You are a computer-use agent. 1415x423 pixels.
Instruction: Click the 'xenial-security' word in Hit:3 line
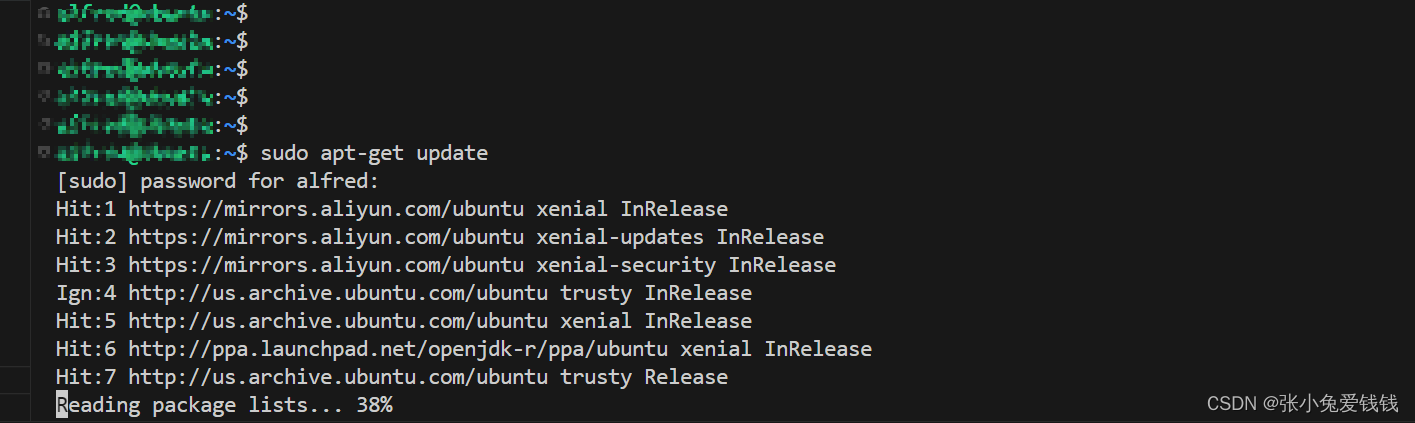(x=626, y=265)
